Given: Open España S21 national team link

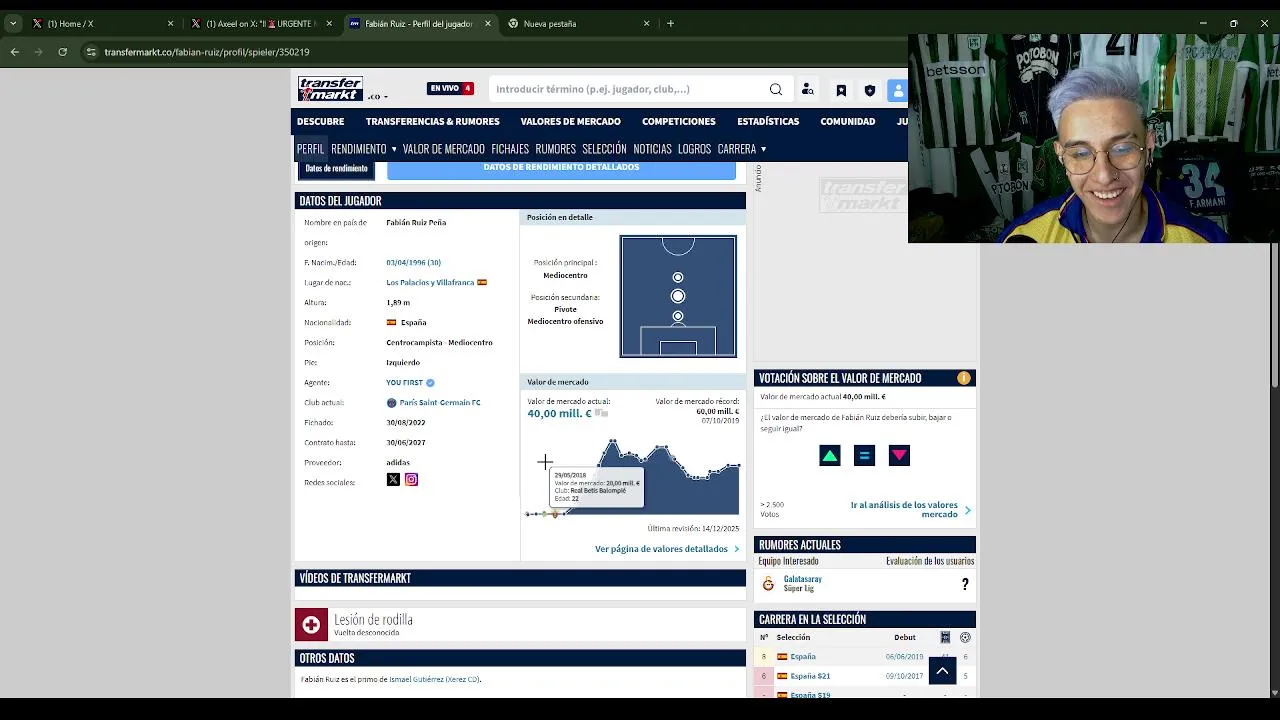Looking at the screenshot, I should click(810, 676).
